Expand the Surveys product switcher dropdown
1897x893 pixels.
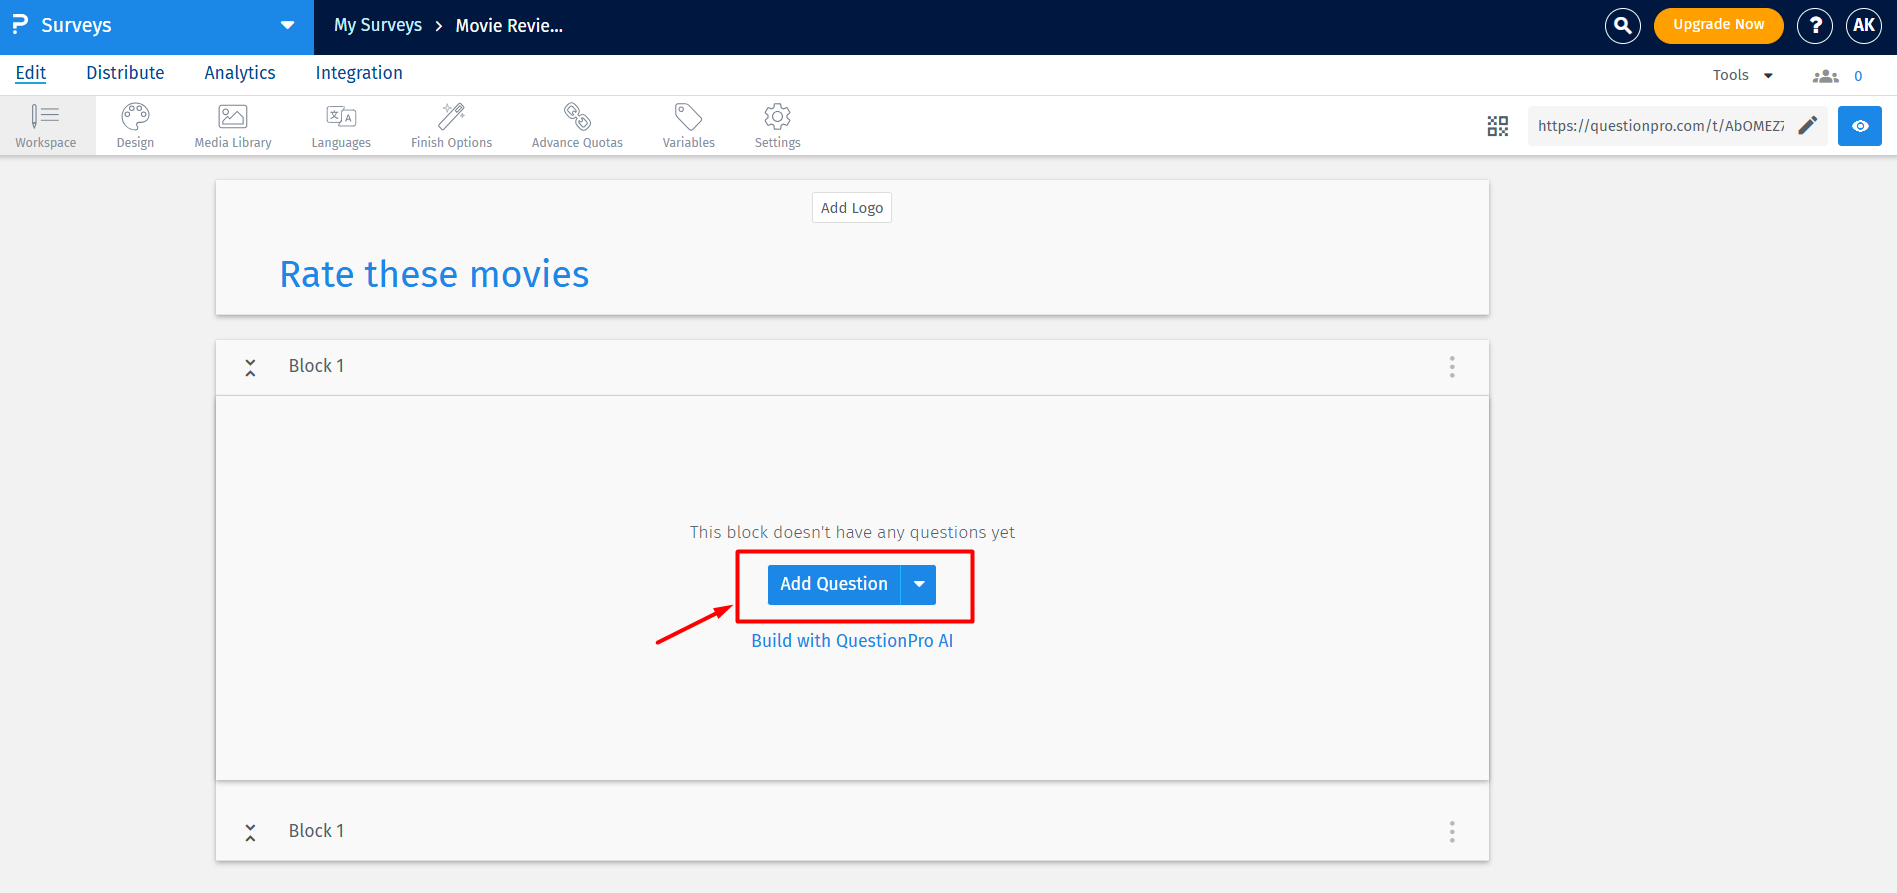tap(287, 26)
